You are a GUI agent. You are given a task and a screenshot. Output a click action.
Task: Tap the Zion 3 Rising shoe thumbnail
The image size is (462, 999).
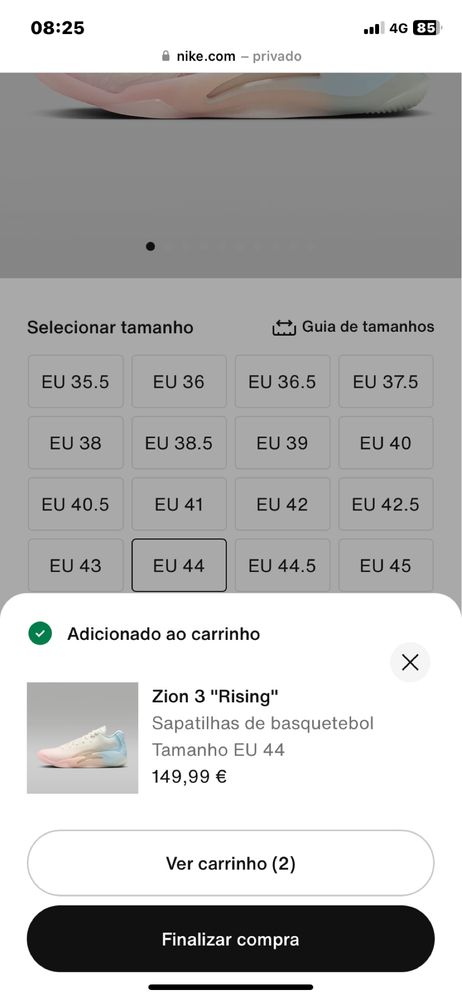click(x=82, y=738)
